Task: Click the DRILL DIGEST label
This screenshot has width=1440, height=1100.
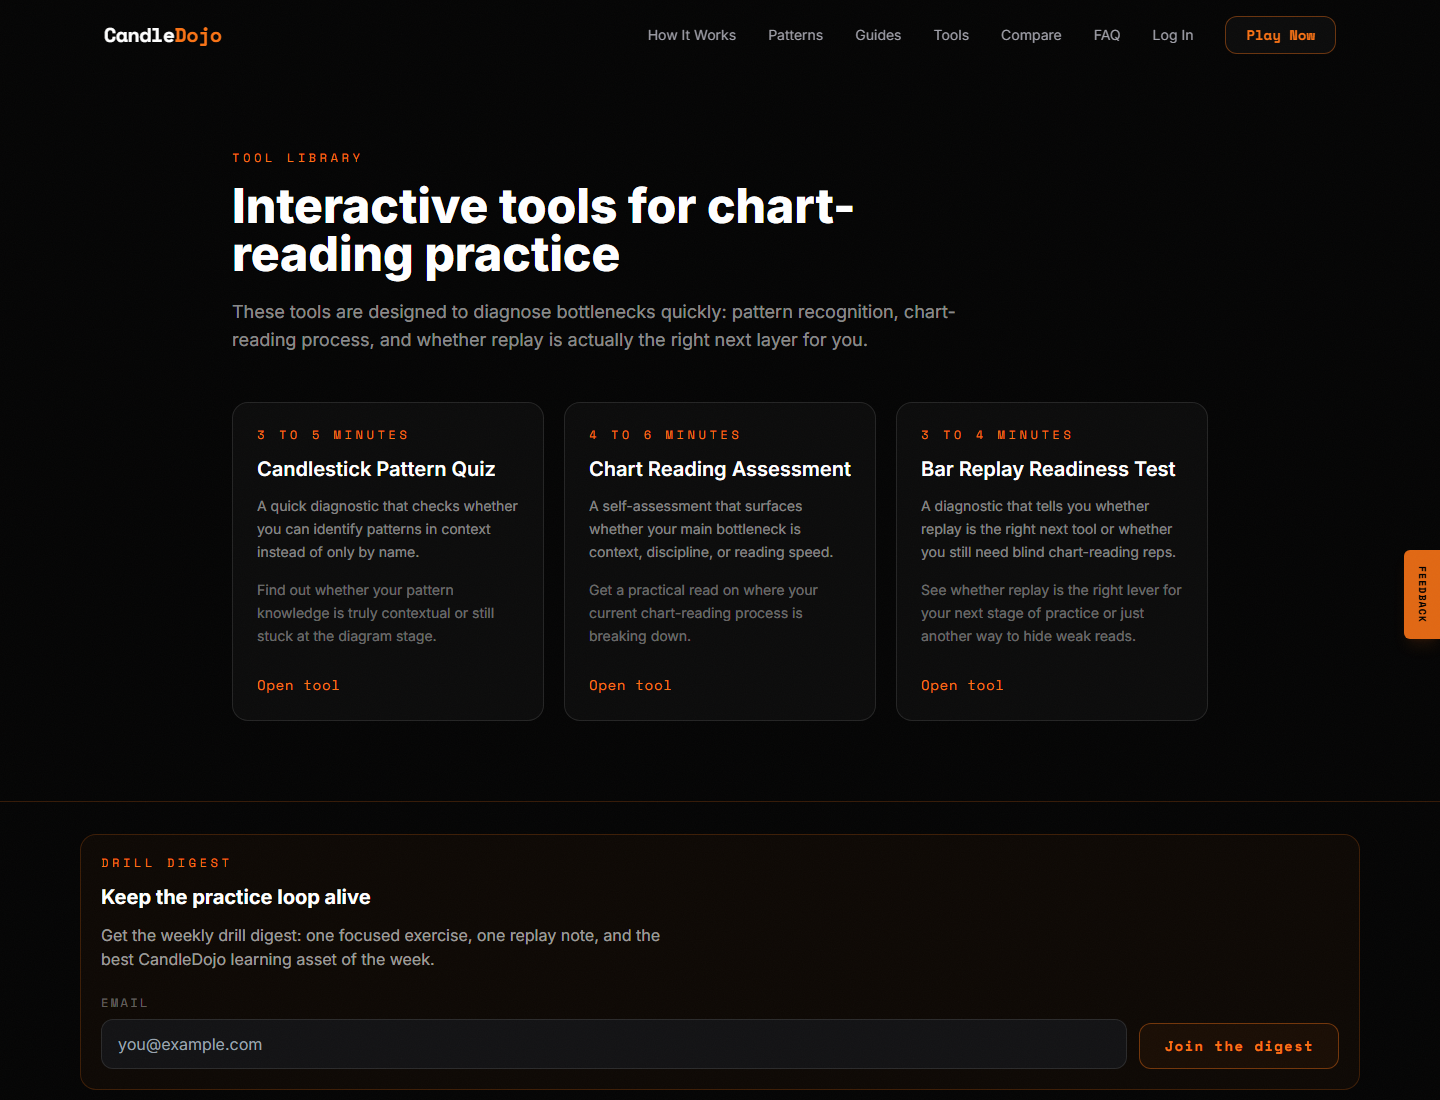Action: (166, 862)
